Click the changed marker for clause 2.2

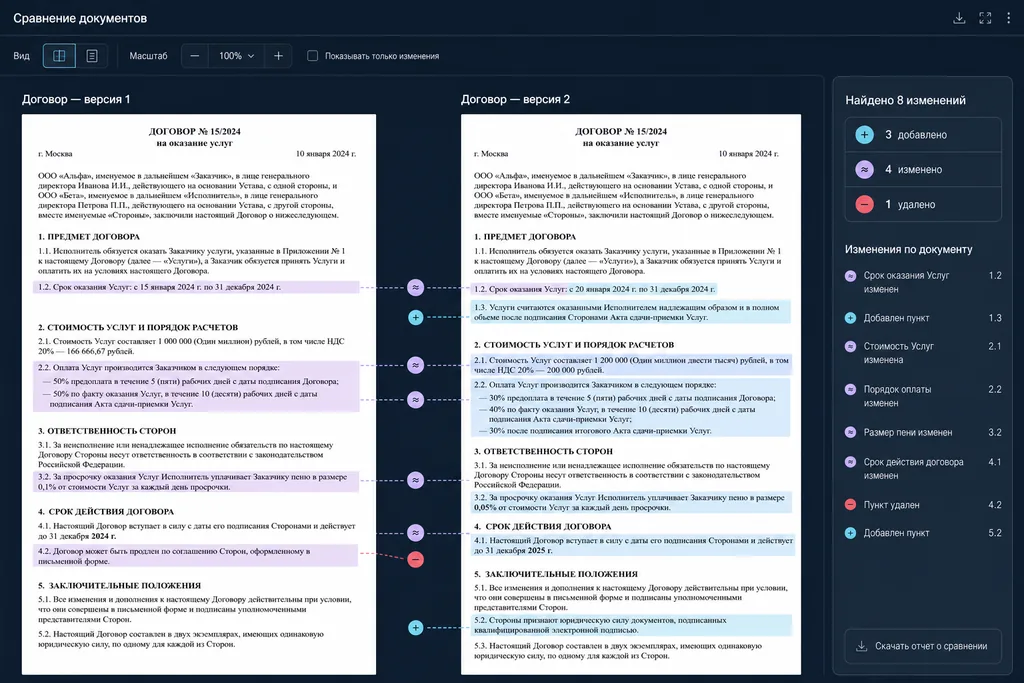415,400
